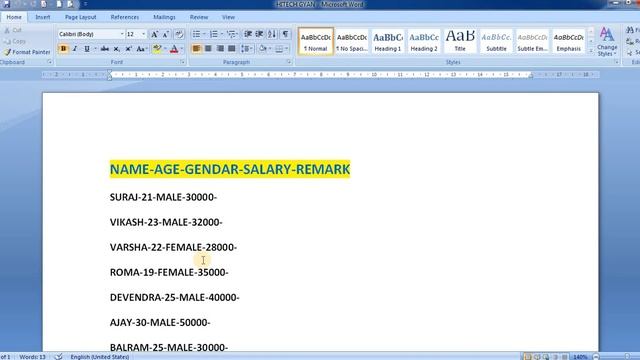The height and width of the screenshot is (360, 640).
Task: Toggle Bold formatting
Action: [63, 49]
